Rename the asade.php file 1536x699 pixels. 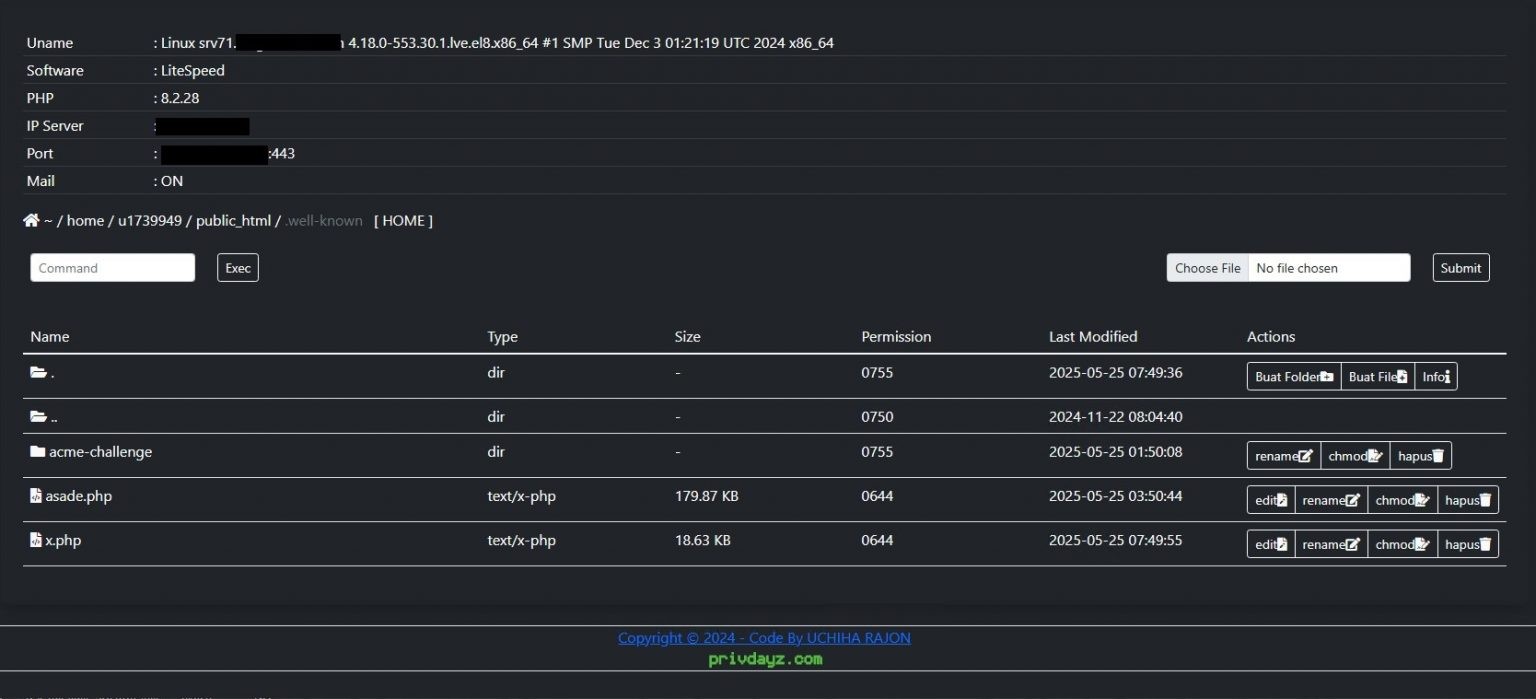1331,500
